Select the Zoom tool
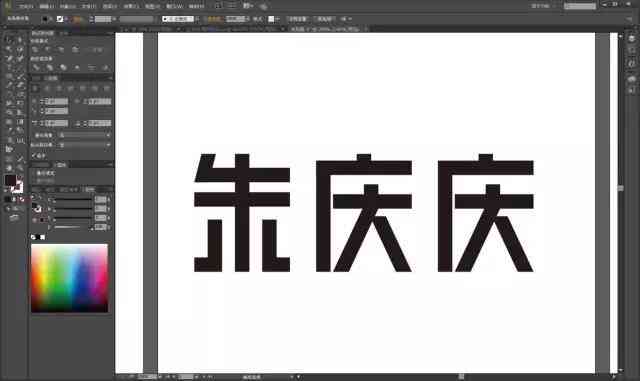The height and width of the screenshot is (381, 640). 20,167
